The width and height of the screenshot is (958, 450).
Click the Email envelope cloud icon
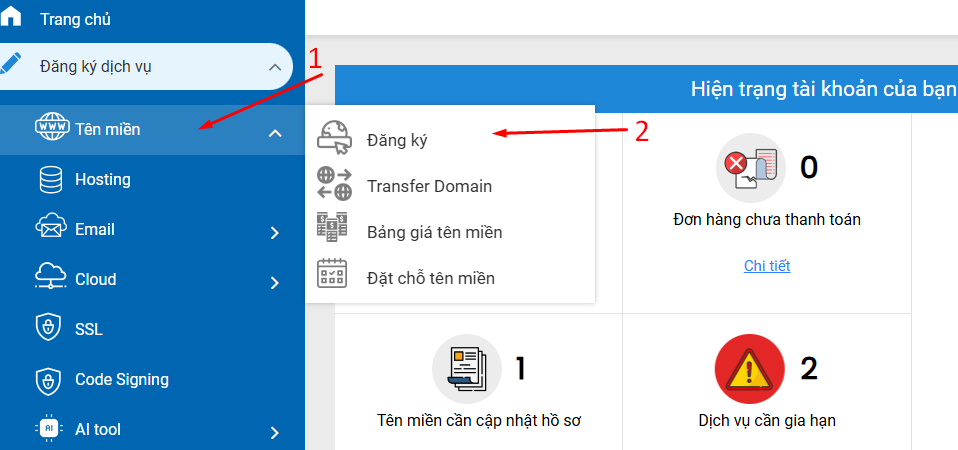(50, 229)
